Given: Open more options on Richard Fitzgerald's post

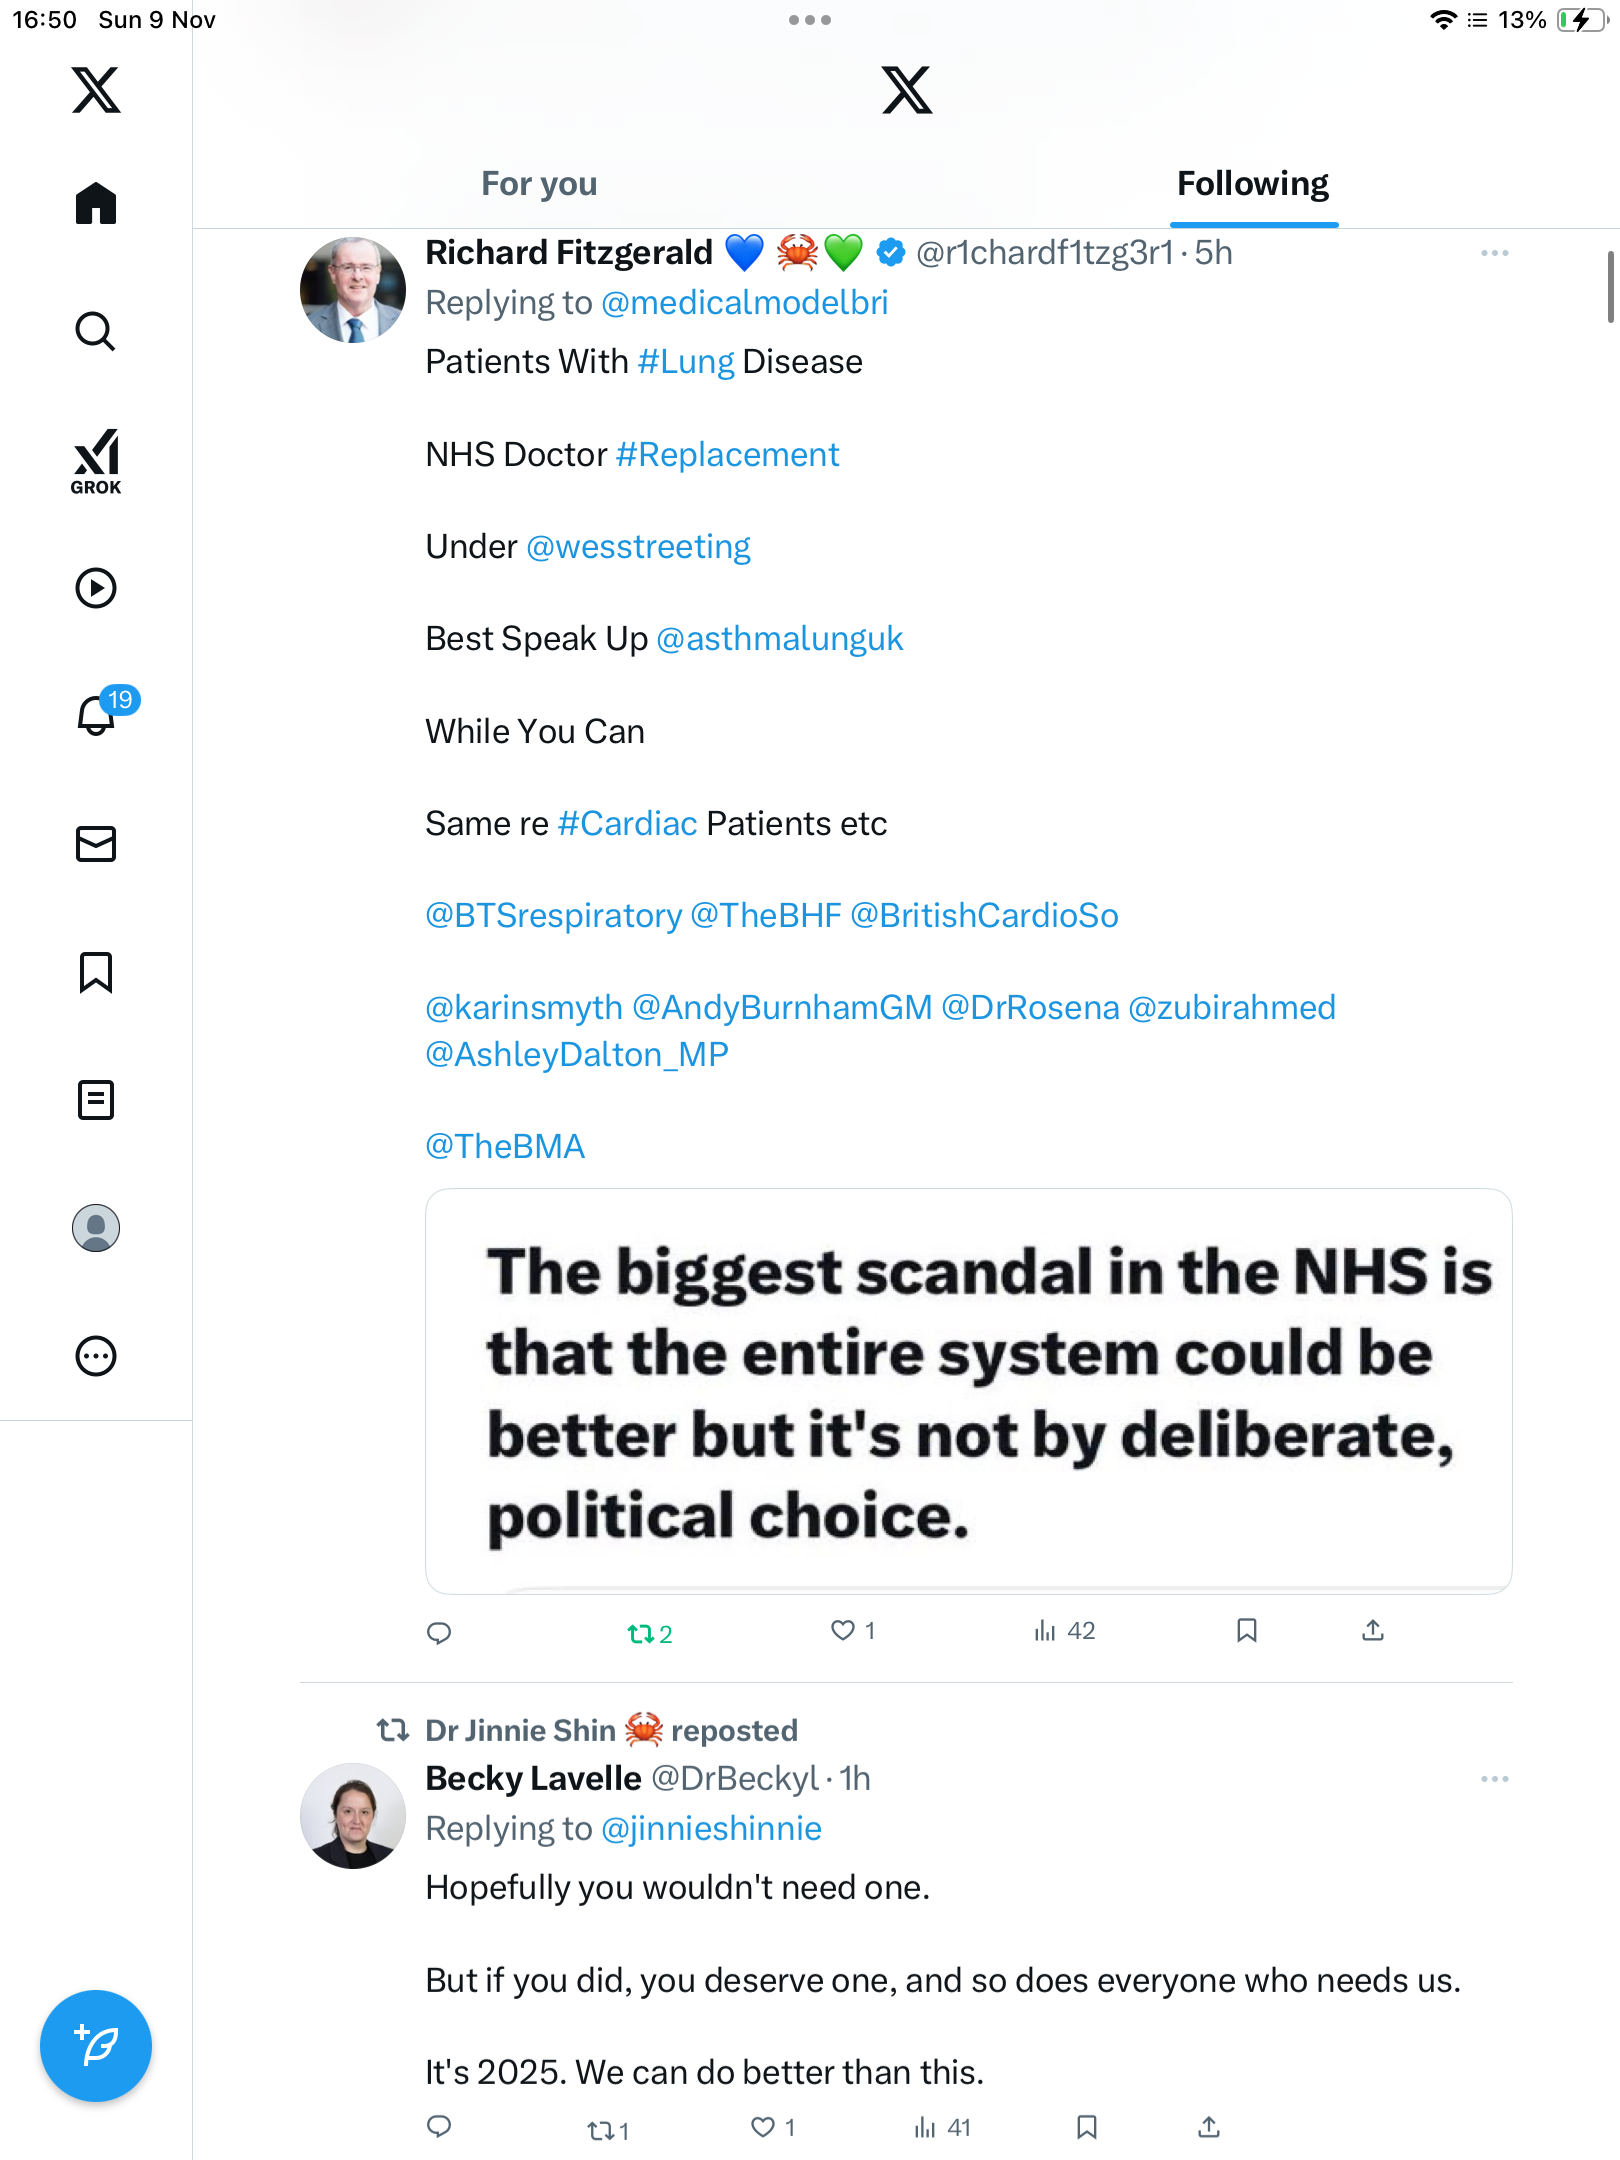Looking at the screenshot, I should click(x=1494, y=253).
